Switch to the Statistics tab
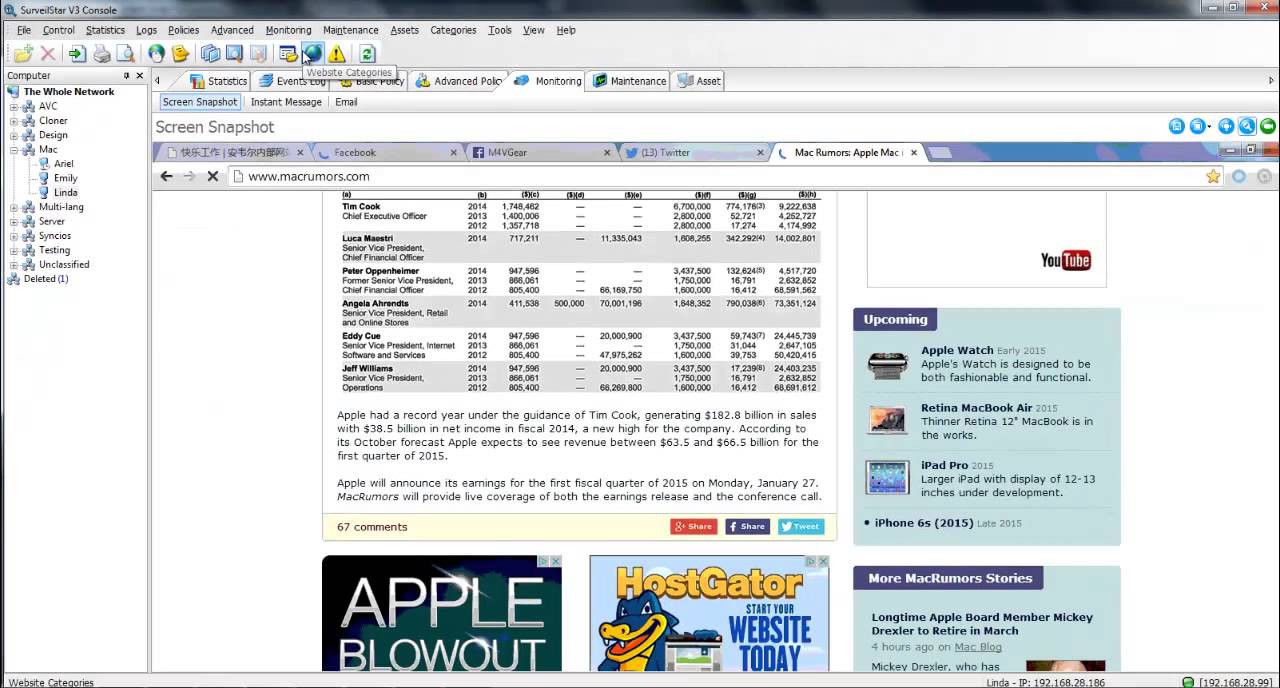This screenshot has height=688, width=1280. tap(218, 81)
